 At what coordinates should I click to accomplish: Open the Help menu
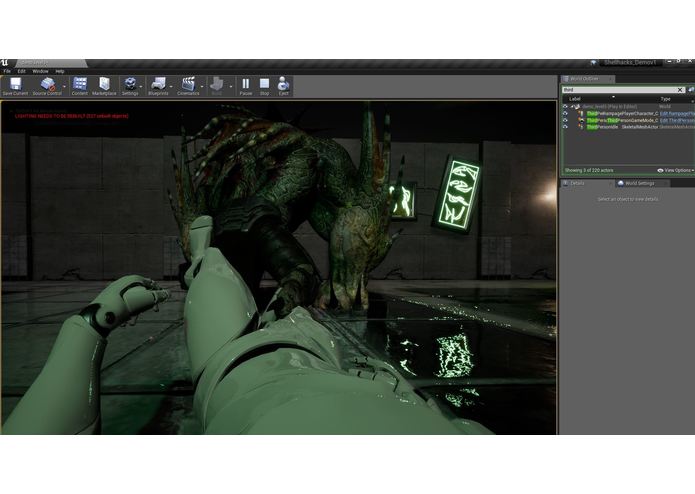click(60, 71)
